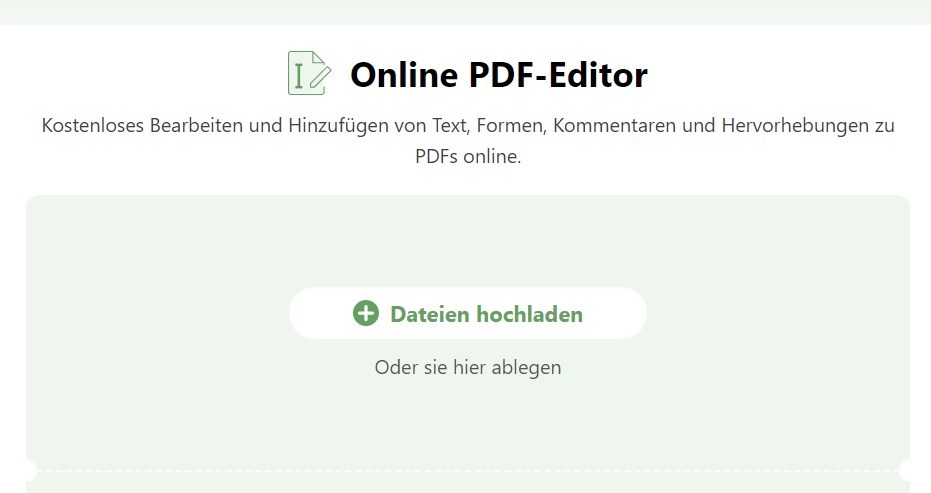
Task: Click the Dateien hochladen upload button
Action: click(x=468, y=313)
